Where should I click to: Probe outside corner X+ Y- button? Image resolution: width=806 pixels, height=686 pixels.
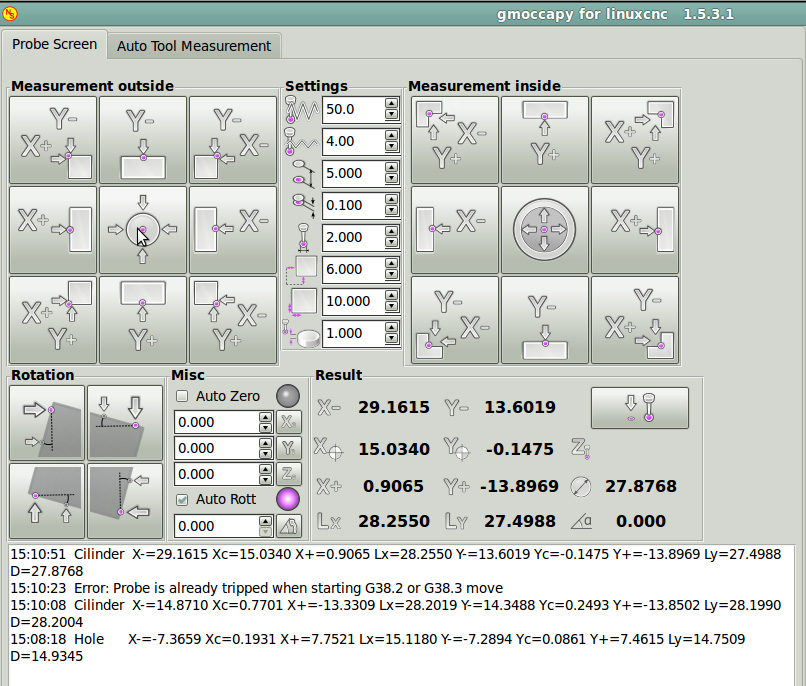(x=53, y=140)
